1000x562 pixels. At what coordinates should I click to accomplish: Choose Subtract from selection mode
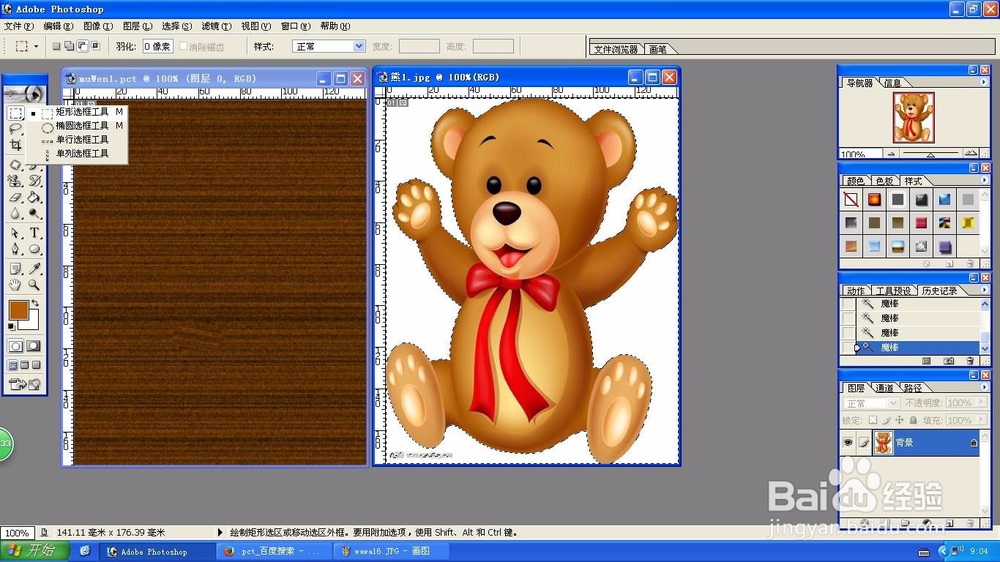[82, 46]
